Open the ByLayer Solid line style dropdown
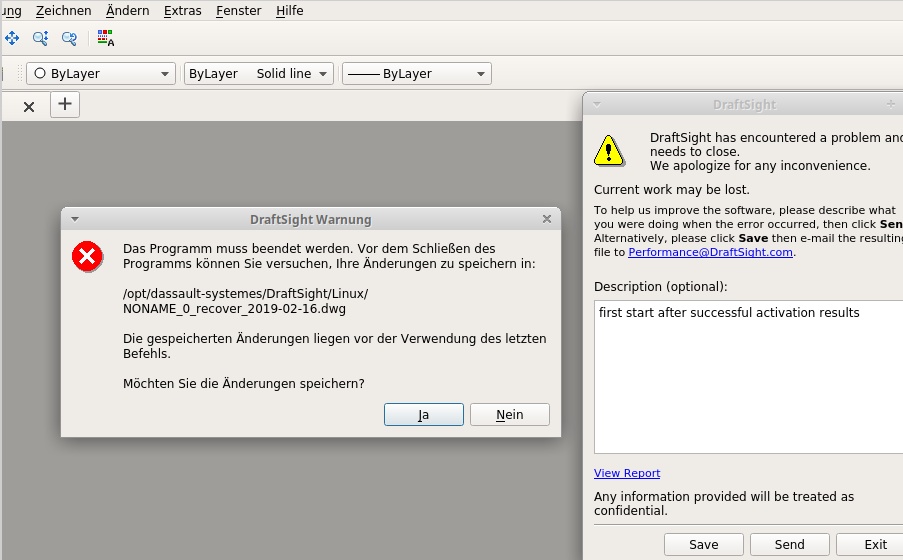Viewport: 903px width, 560px height. (259, 74)
